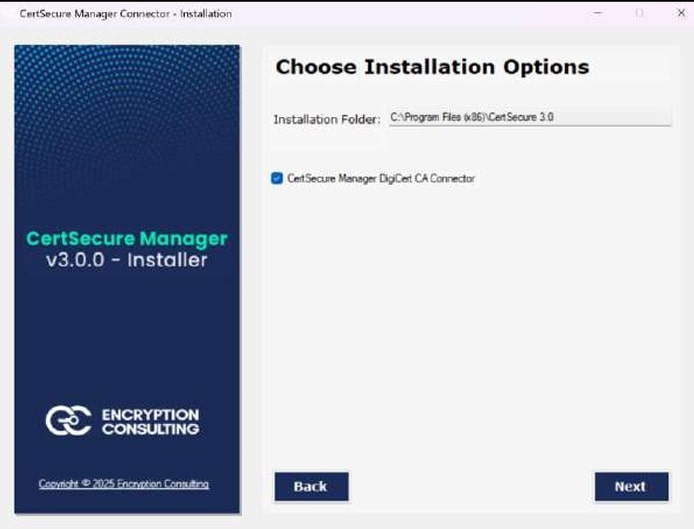Open the Copyright 2025 Encryption Consulting link
Image resolution: width=694 pixels, height=529 pixels.
pyautogui.click(x=123, y=484)
